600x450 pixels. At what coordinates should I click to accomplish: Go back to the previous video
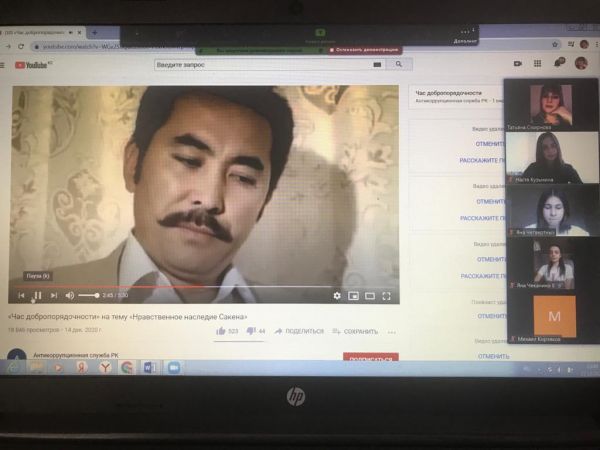click(x=21, y=295)
